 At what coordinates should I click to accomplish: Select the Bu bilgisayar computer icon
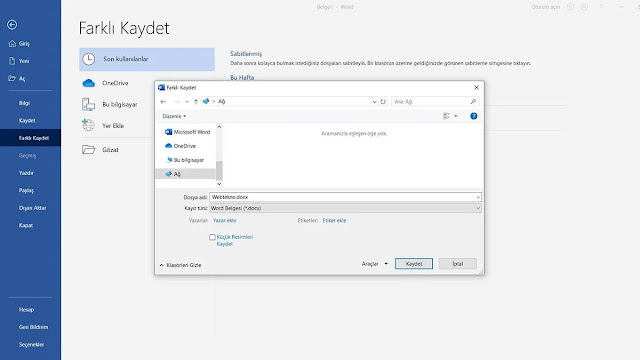(89, 104)
